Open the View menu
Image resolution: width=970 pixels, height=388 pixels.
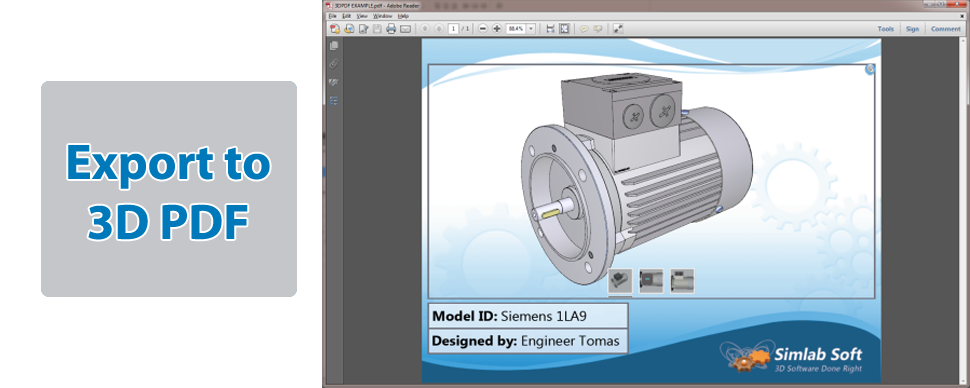[x=362, y=15]
